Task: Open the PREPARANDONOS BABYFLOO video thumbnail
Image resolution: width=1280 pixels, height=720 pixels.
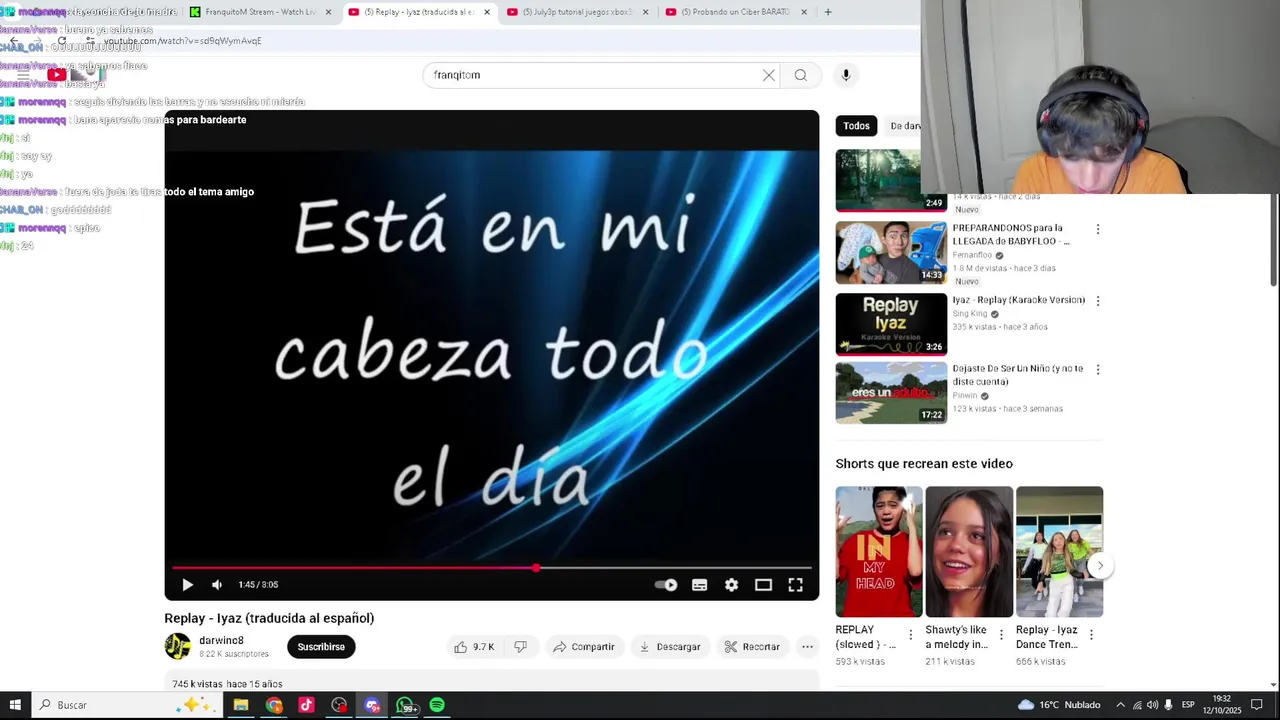Action: 891,252
